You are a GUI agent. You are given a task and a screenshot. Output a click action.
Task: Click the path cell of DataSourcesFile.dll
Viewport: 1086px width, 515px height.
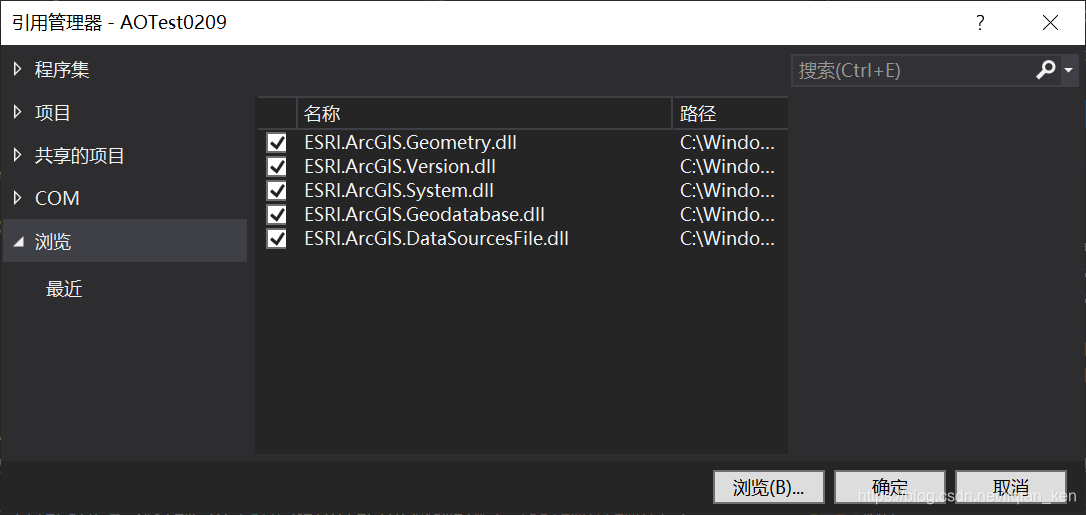[727, 239]
